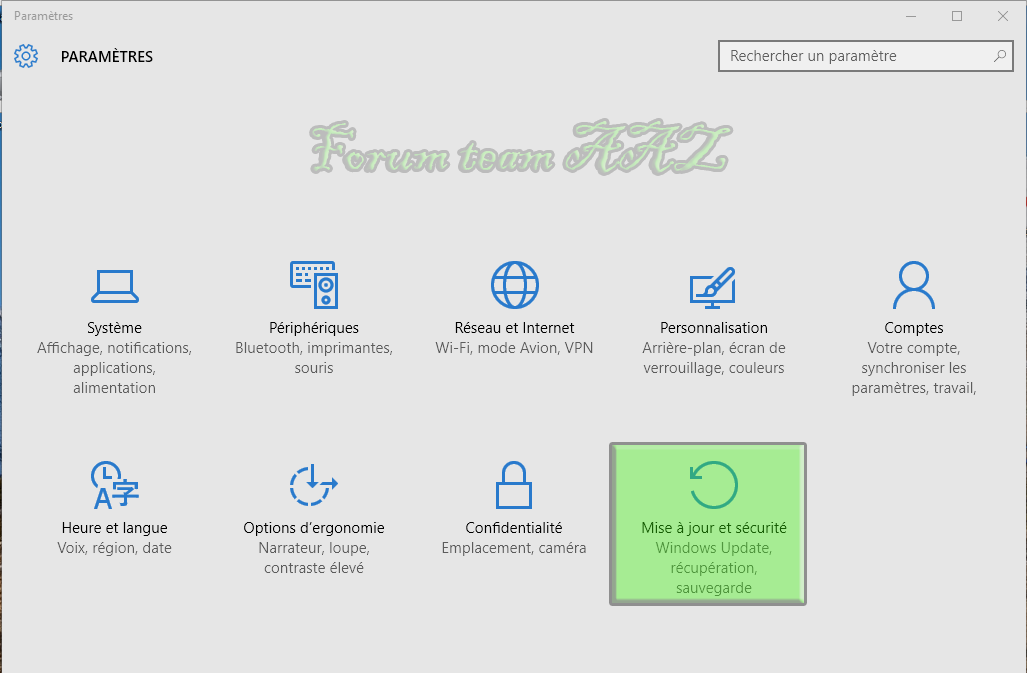This screenshot has height=673, width=1027.
Task: Open the Confidentialité padlock icon
Action: coord(514,485)
